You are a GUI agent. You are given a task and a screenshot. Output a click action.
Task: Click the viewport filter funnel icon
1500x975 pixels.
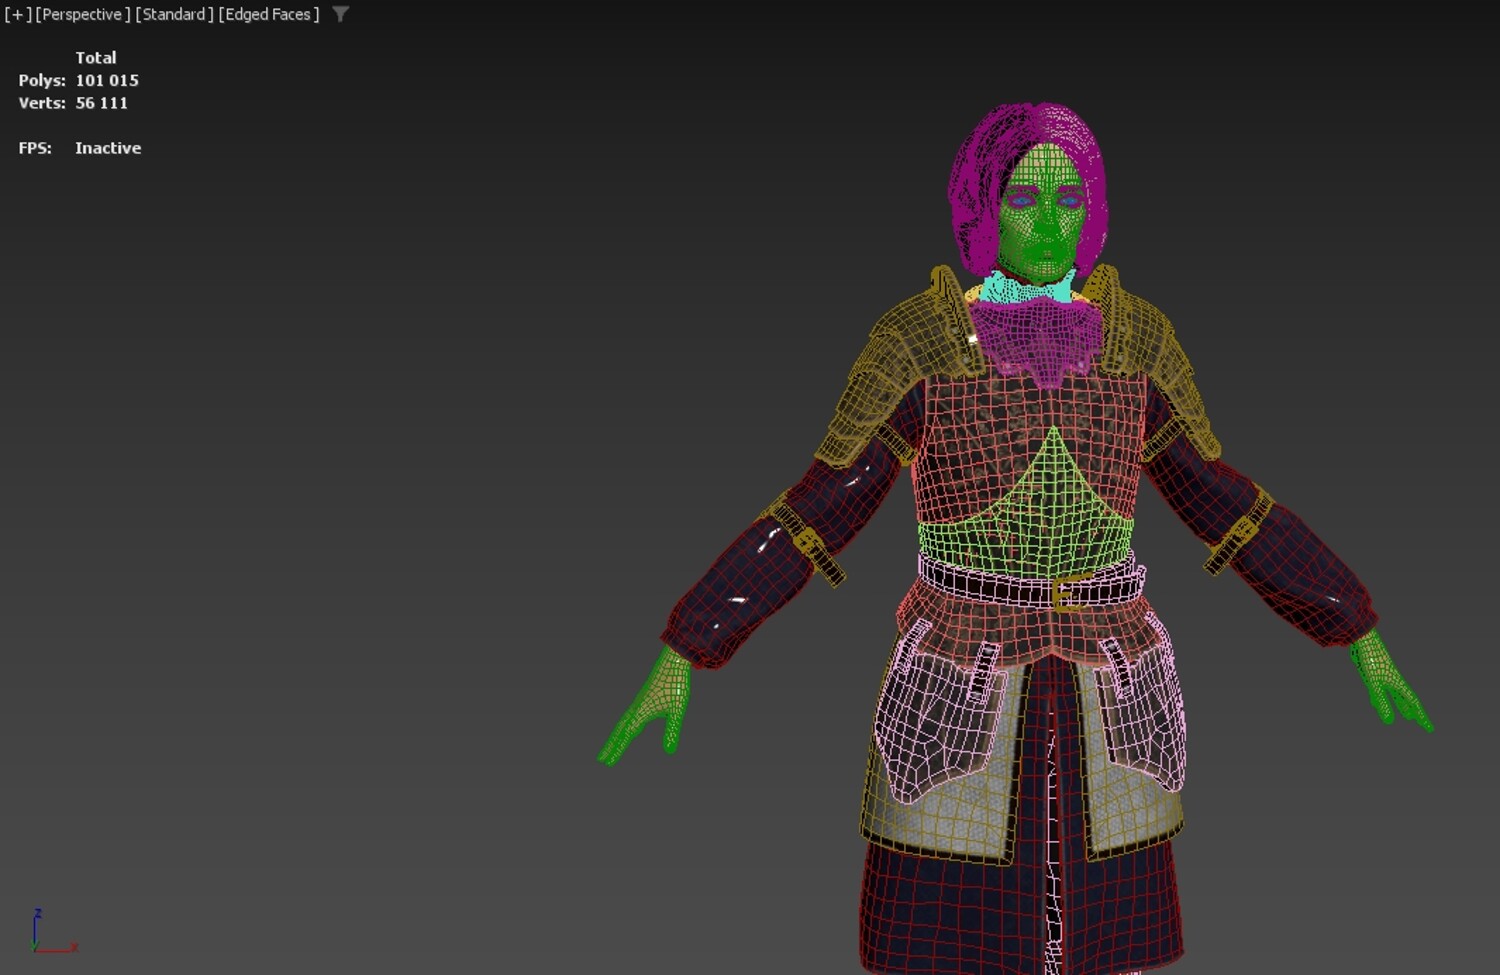[341, 14]
